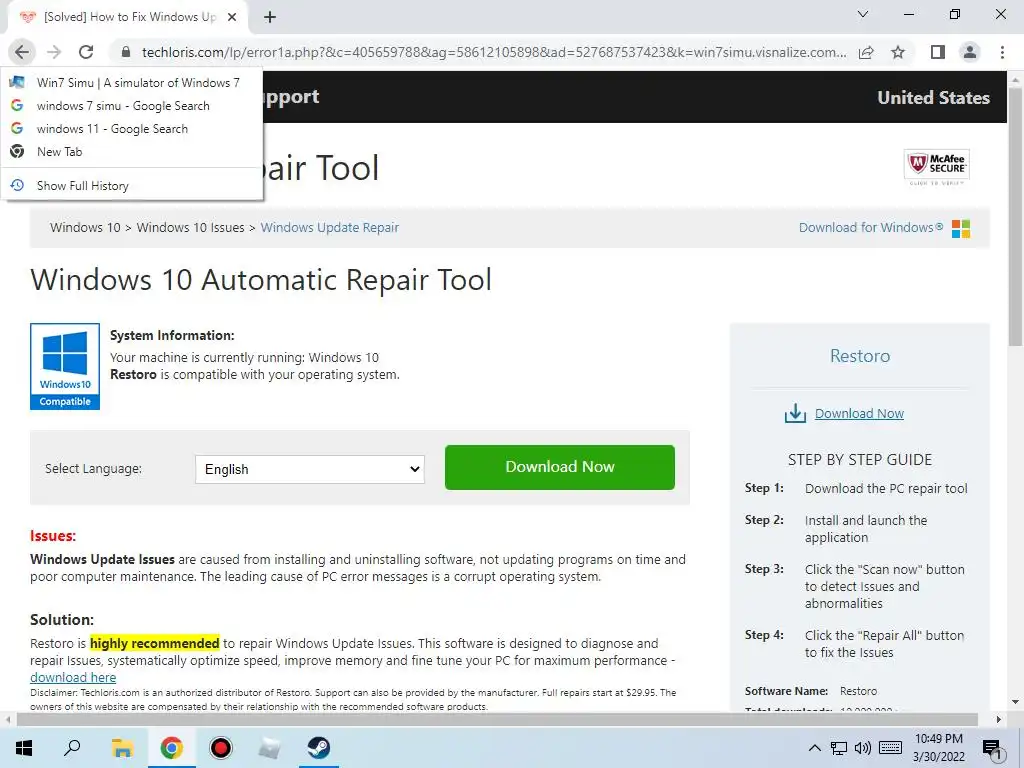1024x768 pixels.
Task: Select Win7 Simu history entry
Action: (132, 83)
